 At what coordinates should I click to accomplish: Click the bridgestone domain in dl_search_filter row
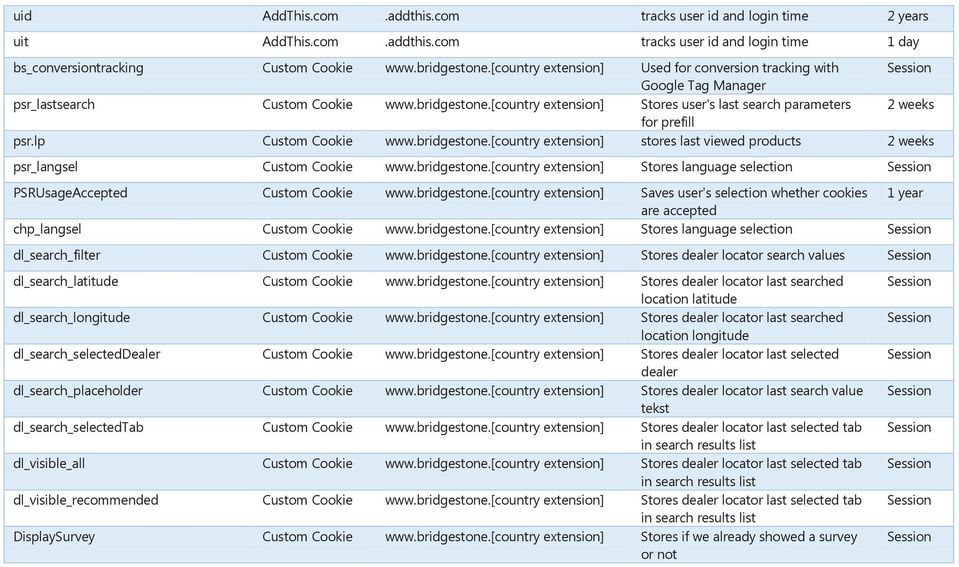(x=494, y=256)
